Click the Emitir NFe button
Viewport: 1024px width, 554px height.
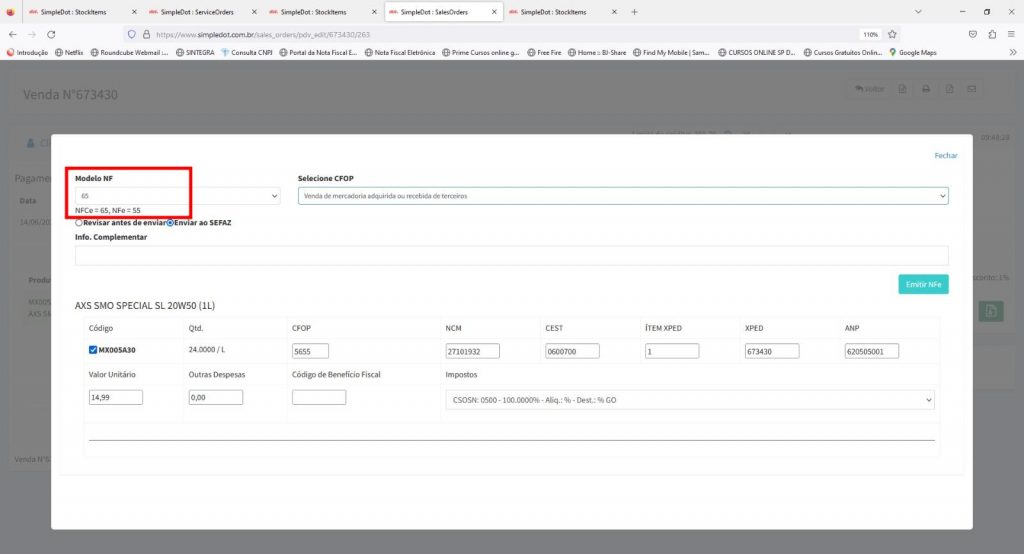click(x=922, y=285)
